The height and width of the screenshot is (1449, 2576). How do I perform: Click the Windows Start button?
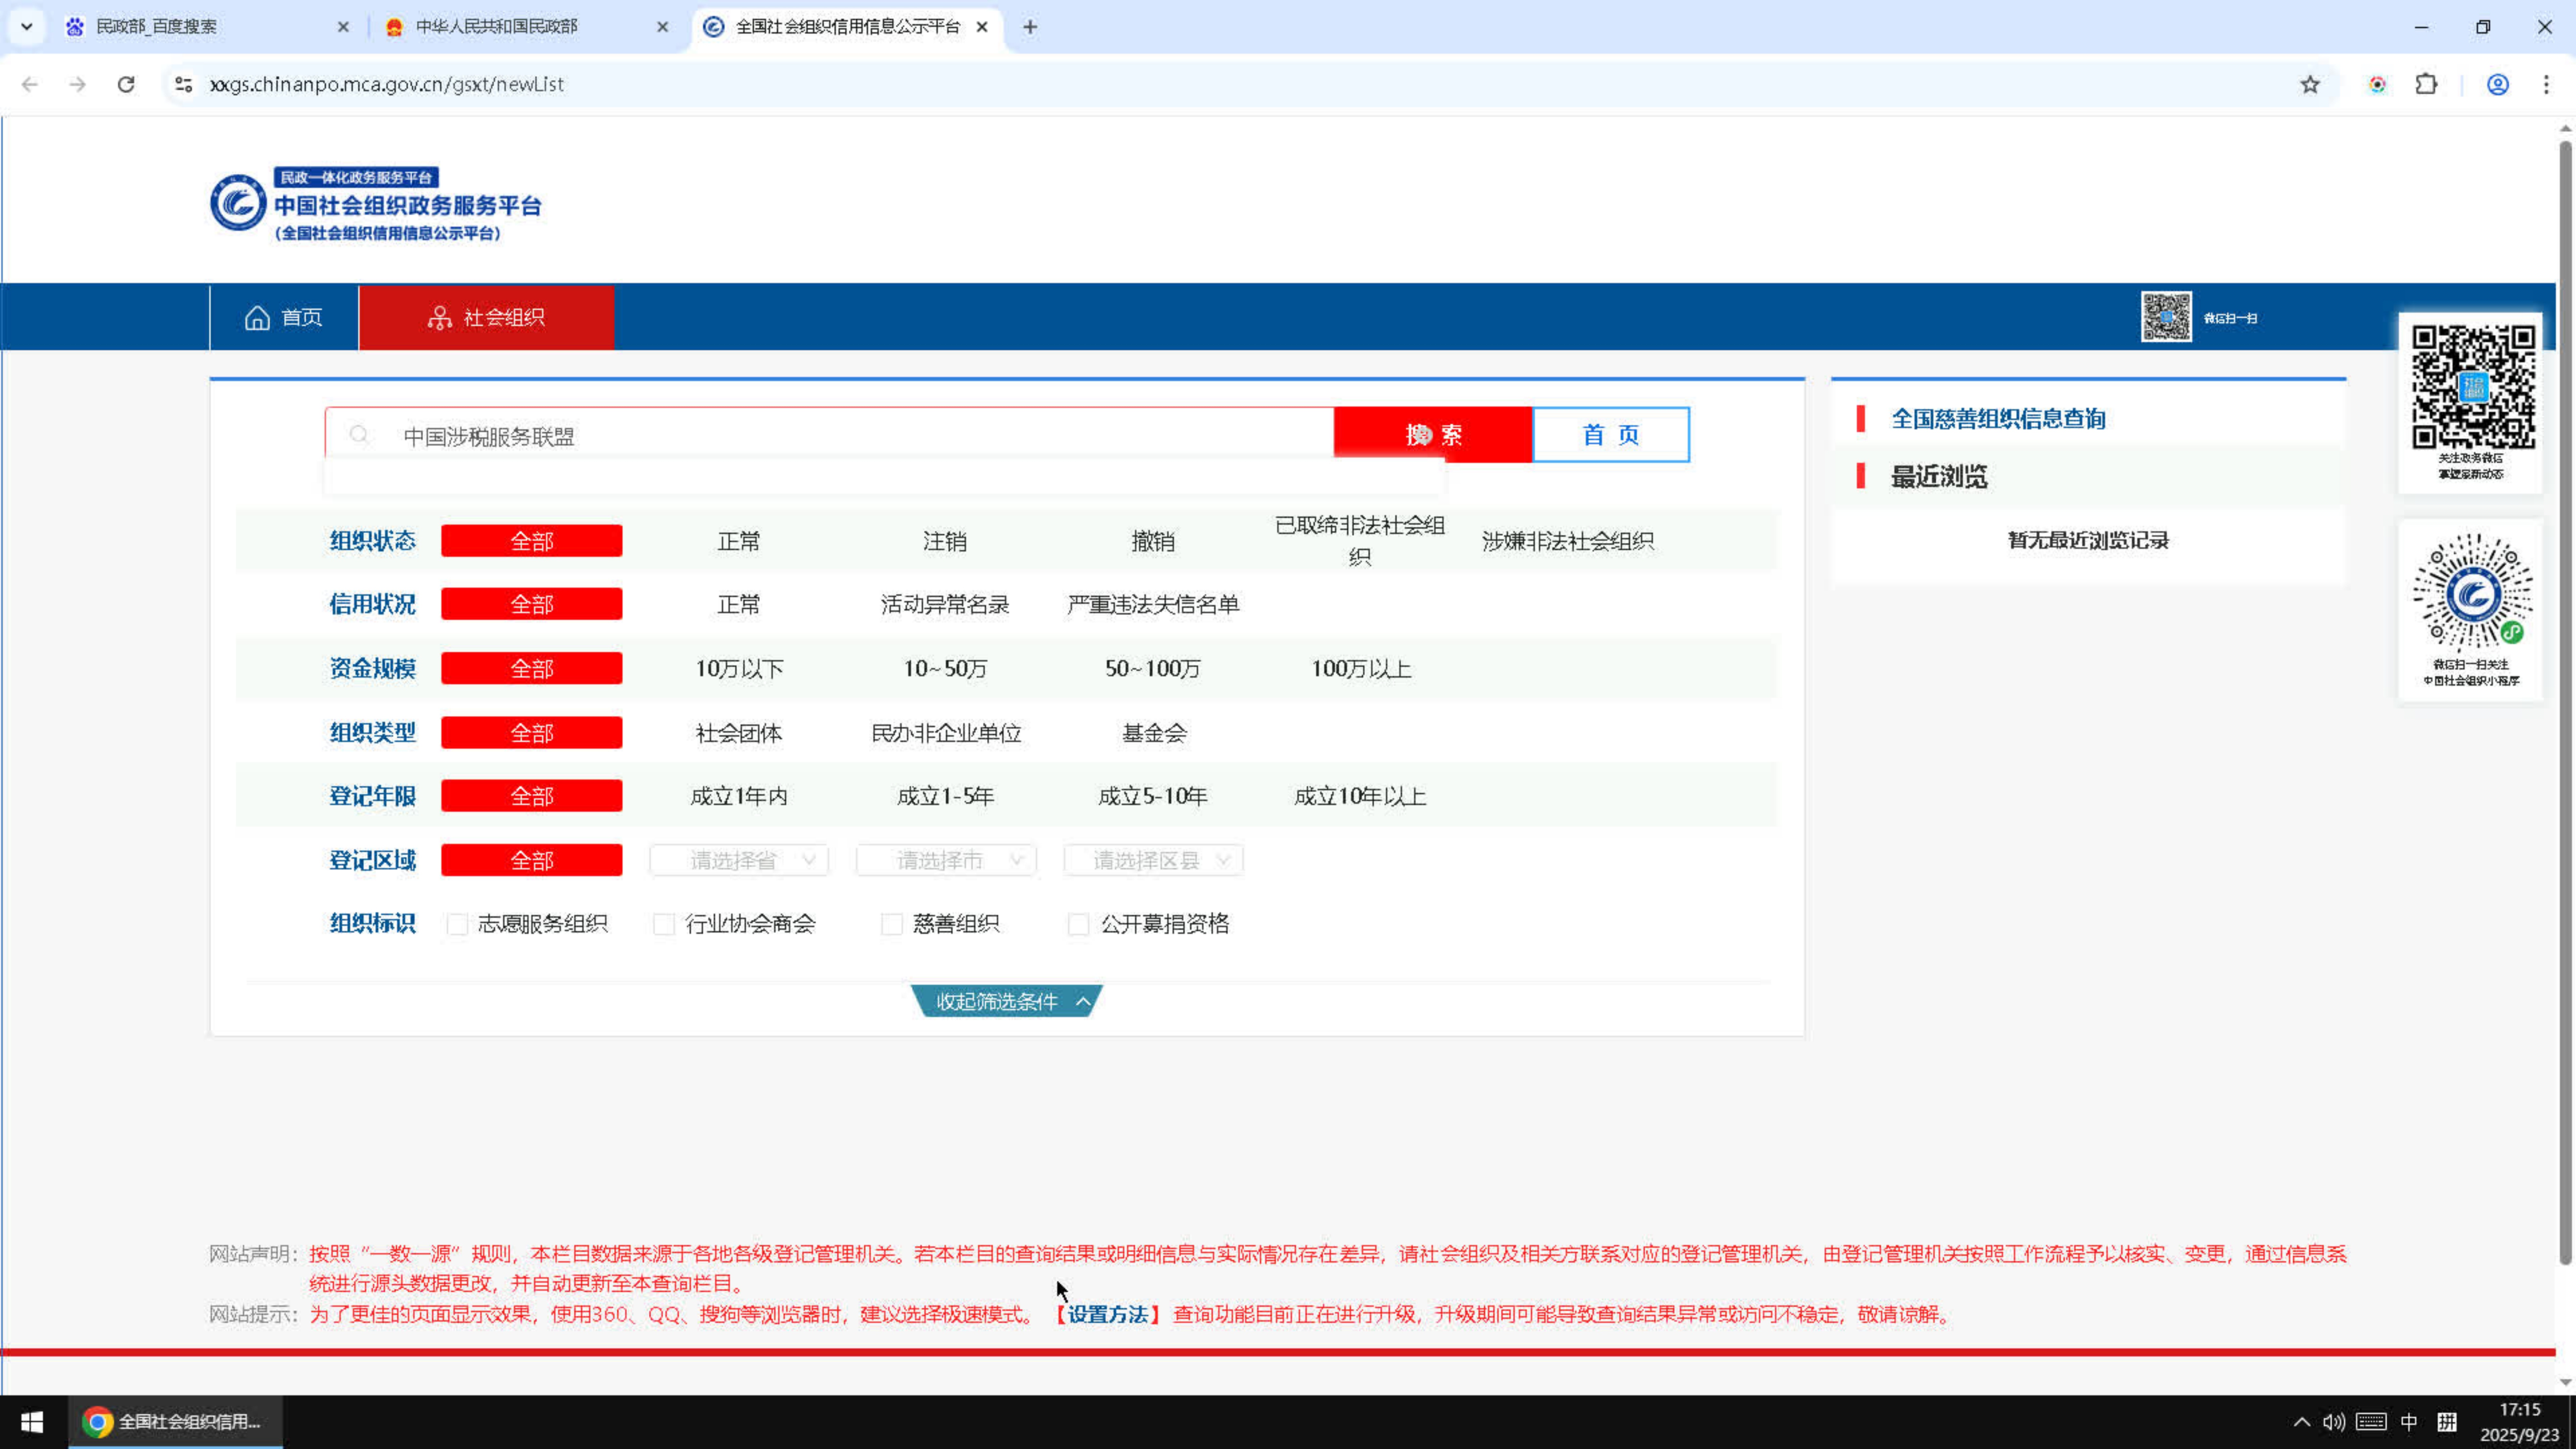[32, 1421]
